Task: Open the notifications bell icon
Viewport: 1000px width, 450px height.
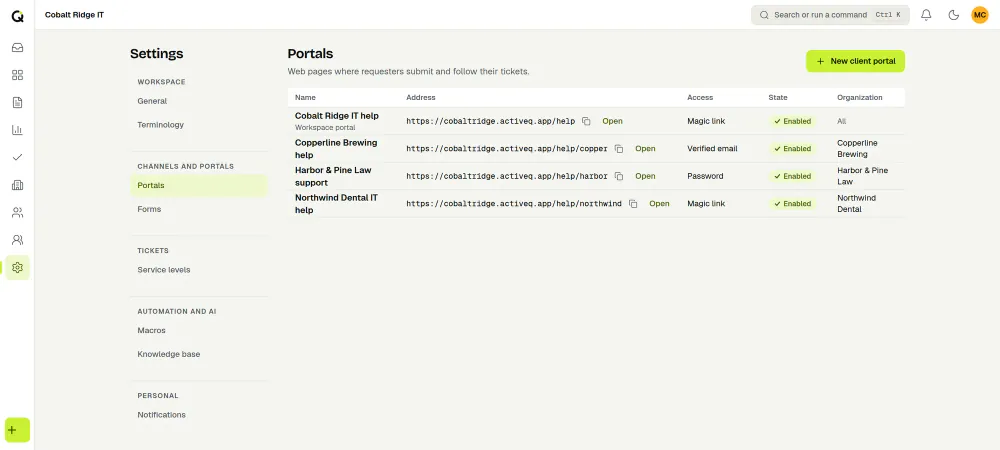Action: [926, 15]
